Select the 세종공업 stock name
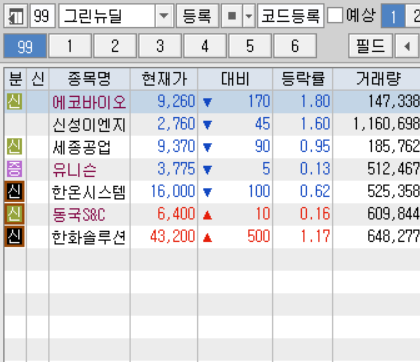This screenshot has width=420, height=362. (81, 147)
